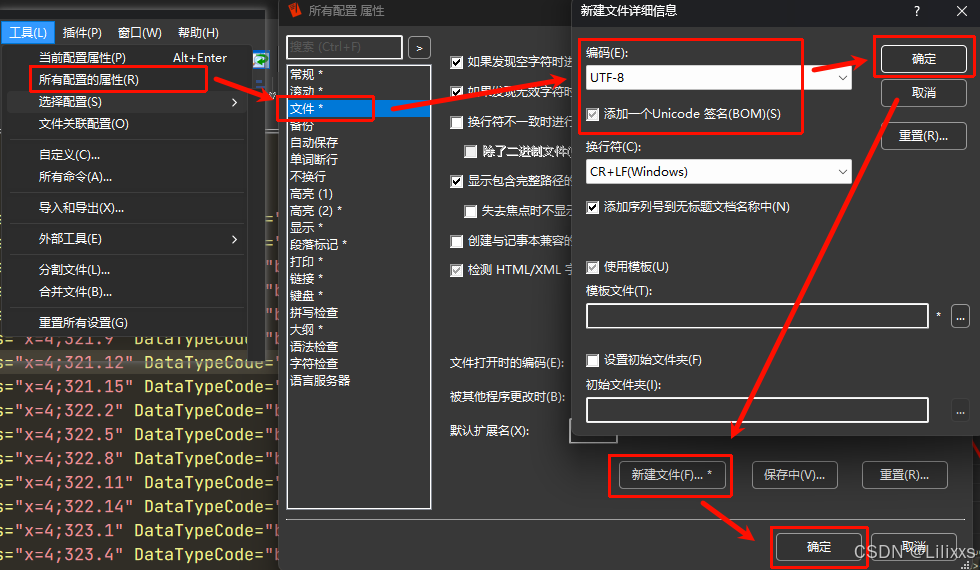Click the 保存中(V)... button
This screenshot has width=980, height=570.
[794, 475]
